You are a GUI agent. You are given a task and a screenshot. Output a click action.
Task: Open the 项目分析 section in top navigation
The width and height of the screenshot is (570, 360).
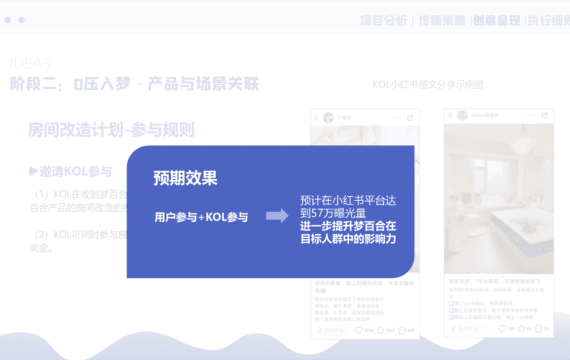pos(384,21)
